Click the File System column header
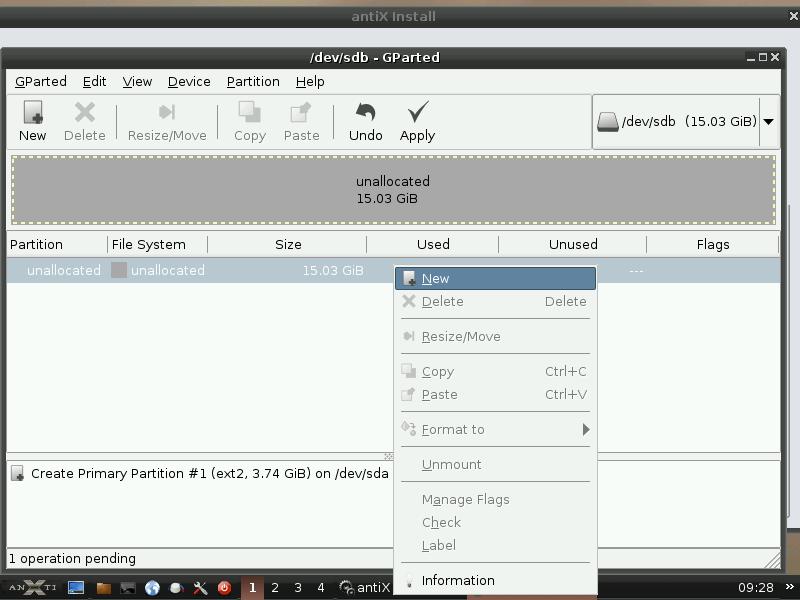This screenshot has width=800, height=600. point(157,244)
